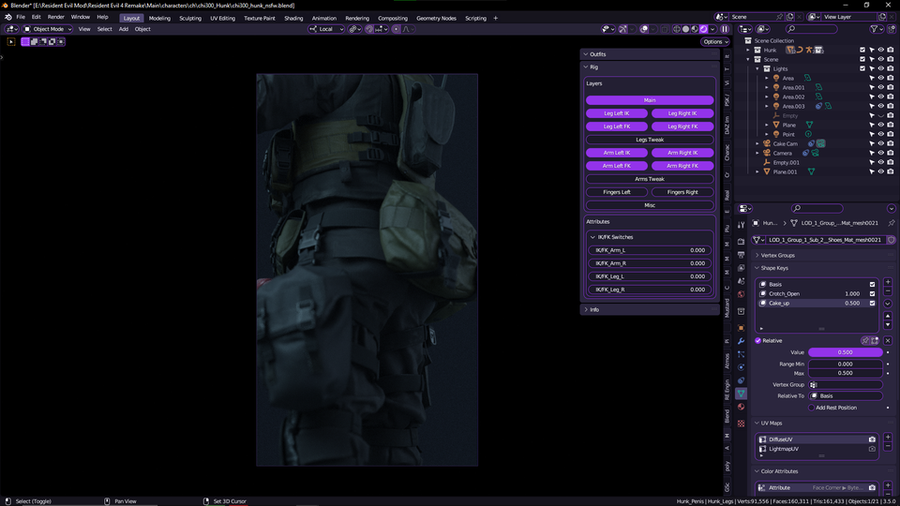Open the Render menu
This screenshot has width=900, height=506.
click(56, 17)
